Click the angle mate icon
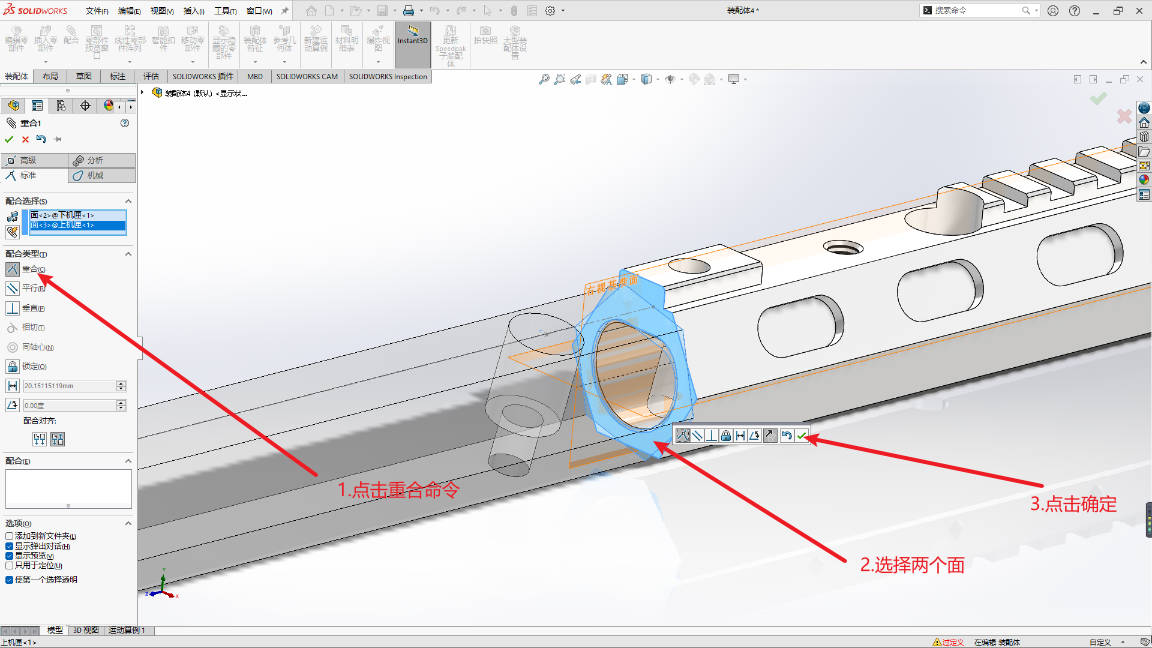 (x=12, y=405)
